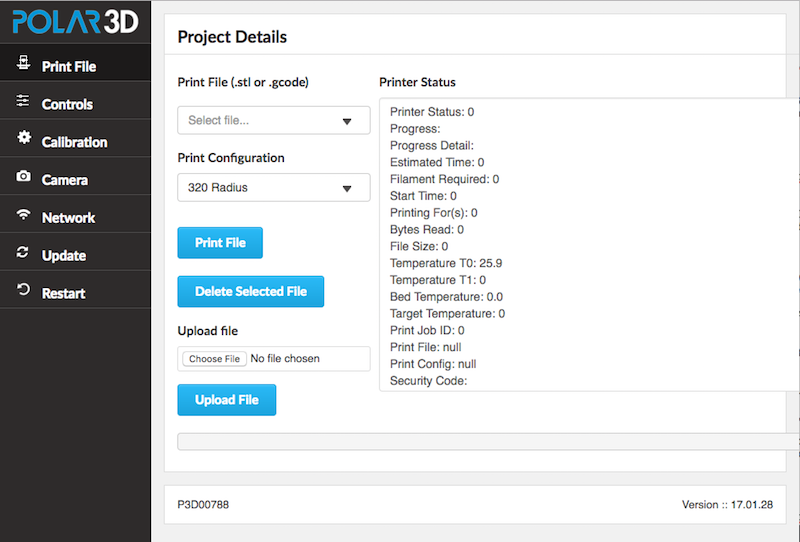This screenshot has width=800, height=542.
Task: Click the Delete Selected File button
Action: pyautogui.click(x=251, y=292)
